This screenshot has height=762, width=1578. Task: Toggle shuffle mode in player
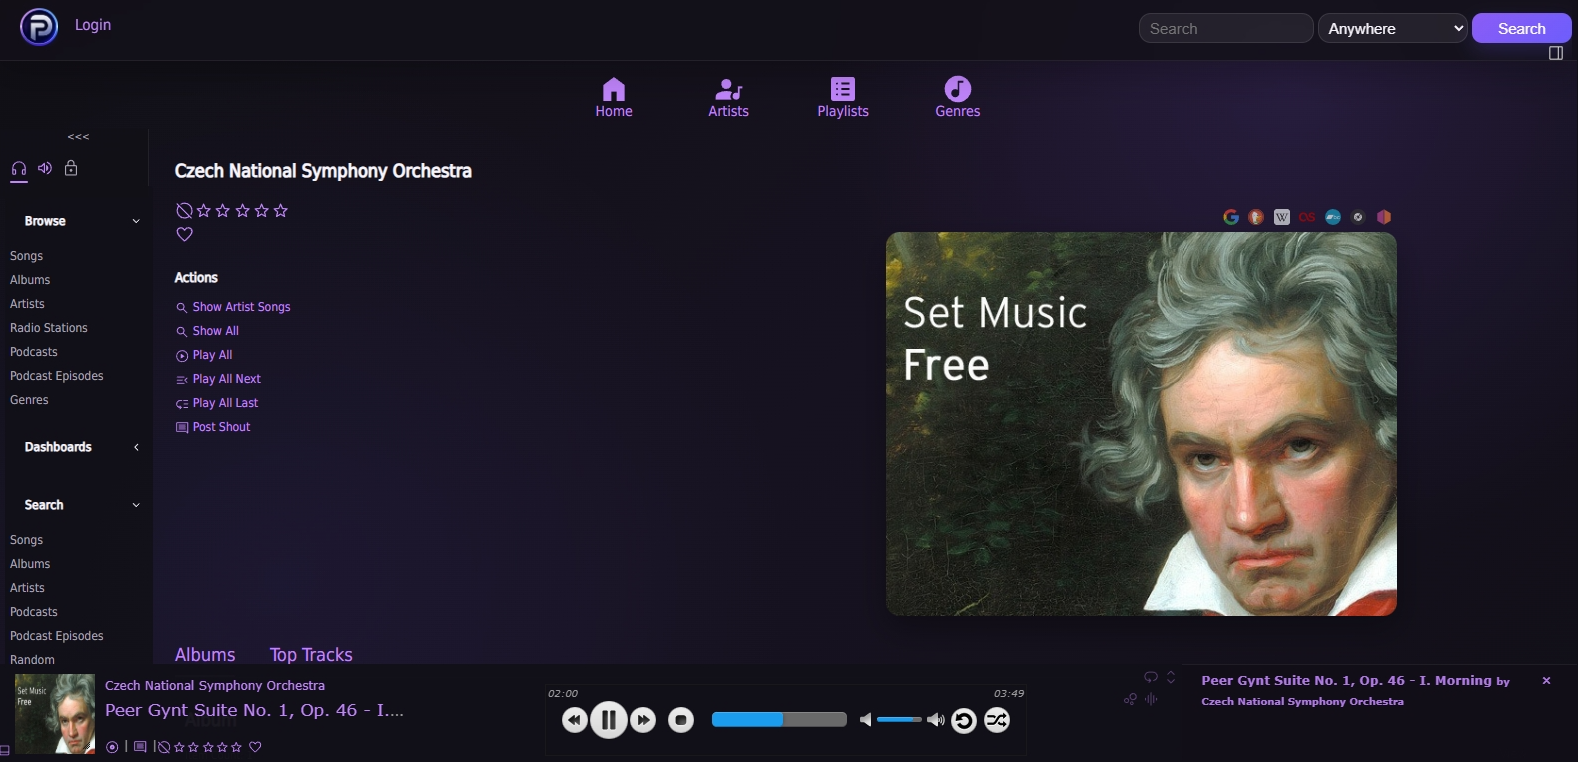click(997, 720)
